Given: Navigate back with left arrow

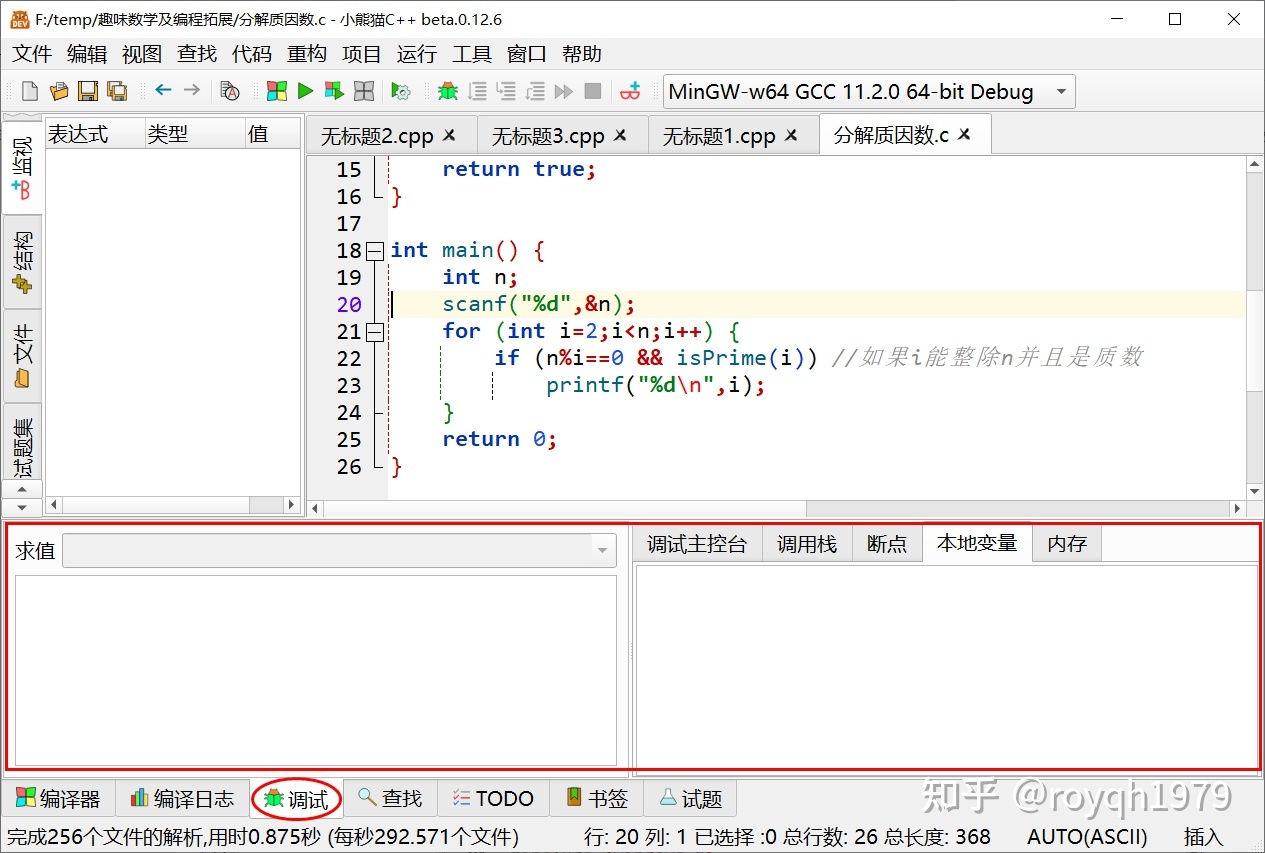Looking at the screenshot, I should pyautogui.click(x=163, y=90).
